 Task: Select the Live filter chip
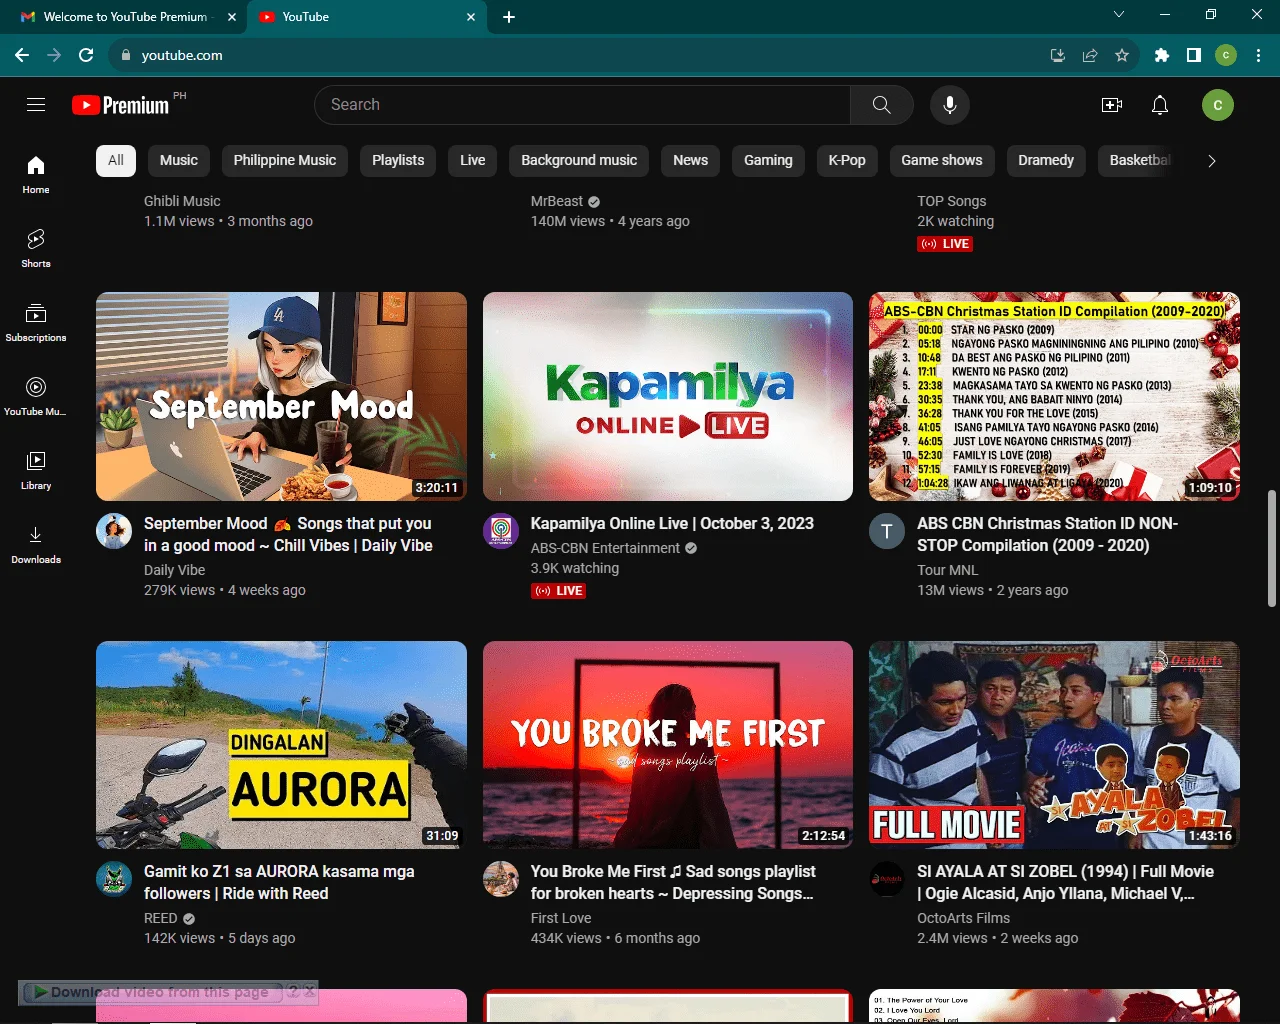point(473,160)
